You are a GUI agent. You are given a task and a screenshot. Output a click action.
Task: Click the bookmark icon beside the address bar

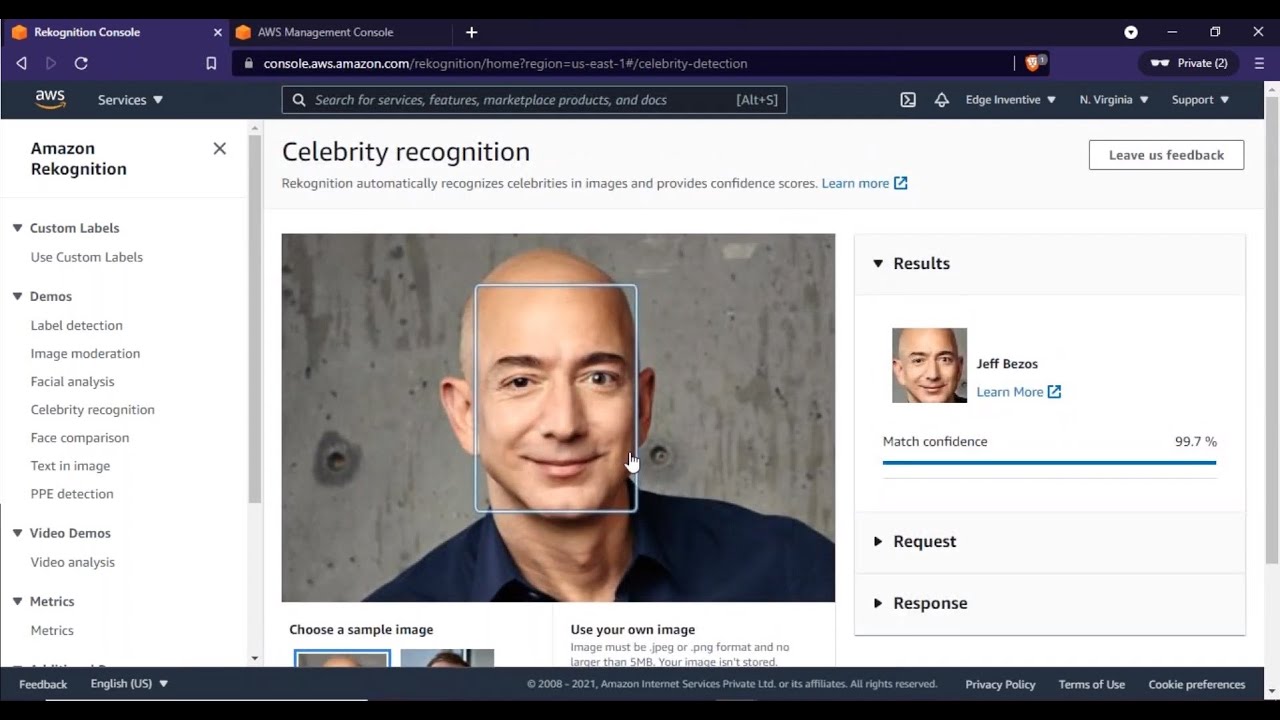pos(211,63)
